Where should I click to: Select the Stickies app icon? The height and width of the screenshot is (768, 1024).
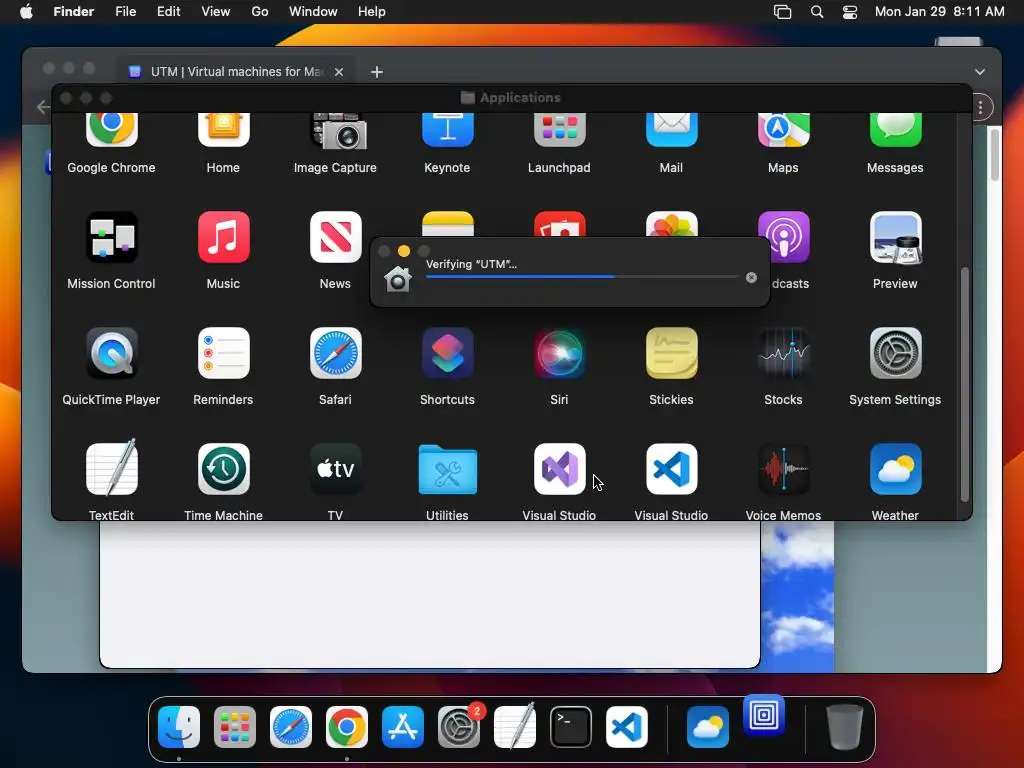click(x=671, y=353)
